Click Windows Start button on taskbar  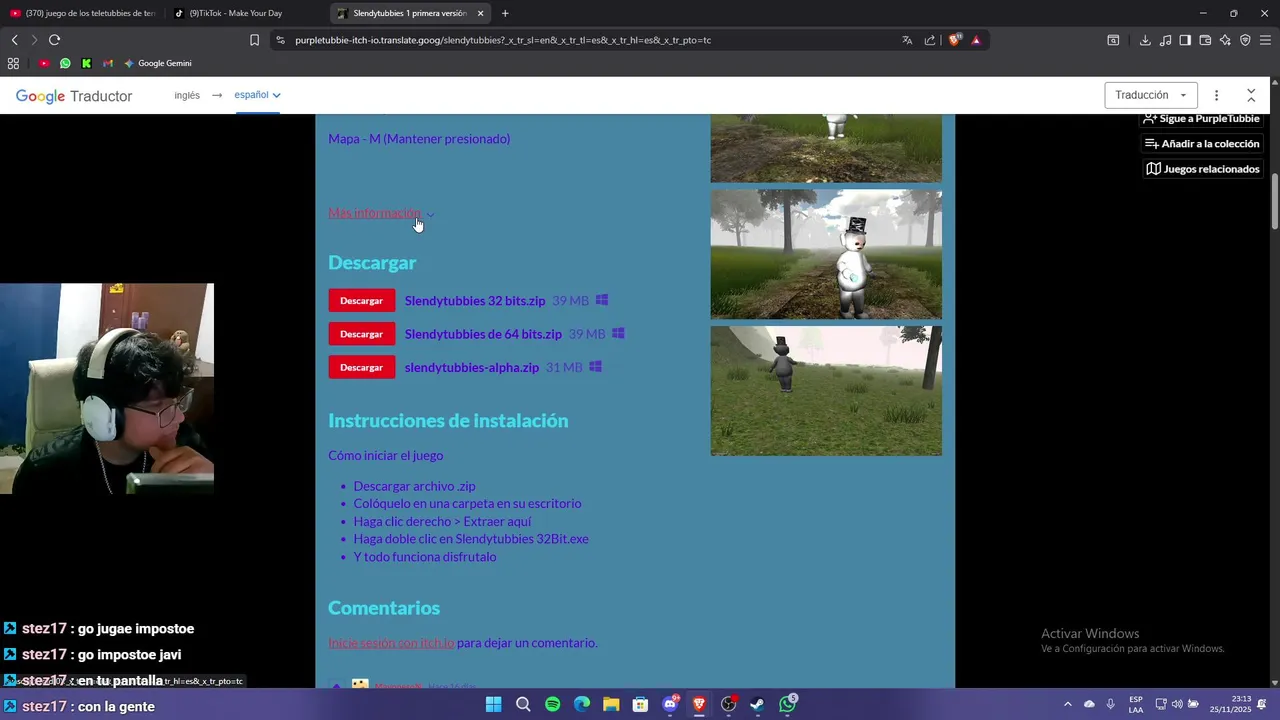(493, 704)
